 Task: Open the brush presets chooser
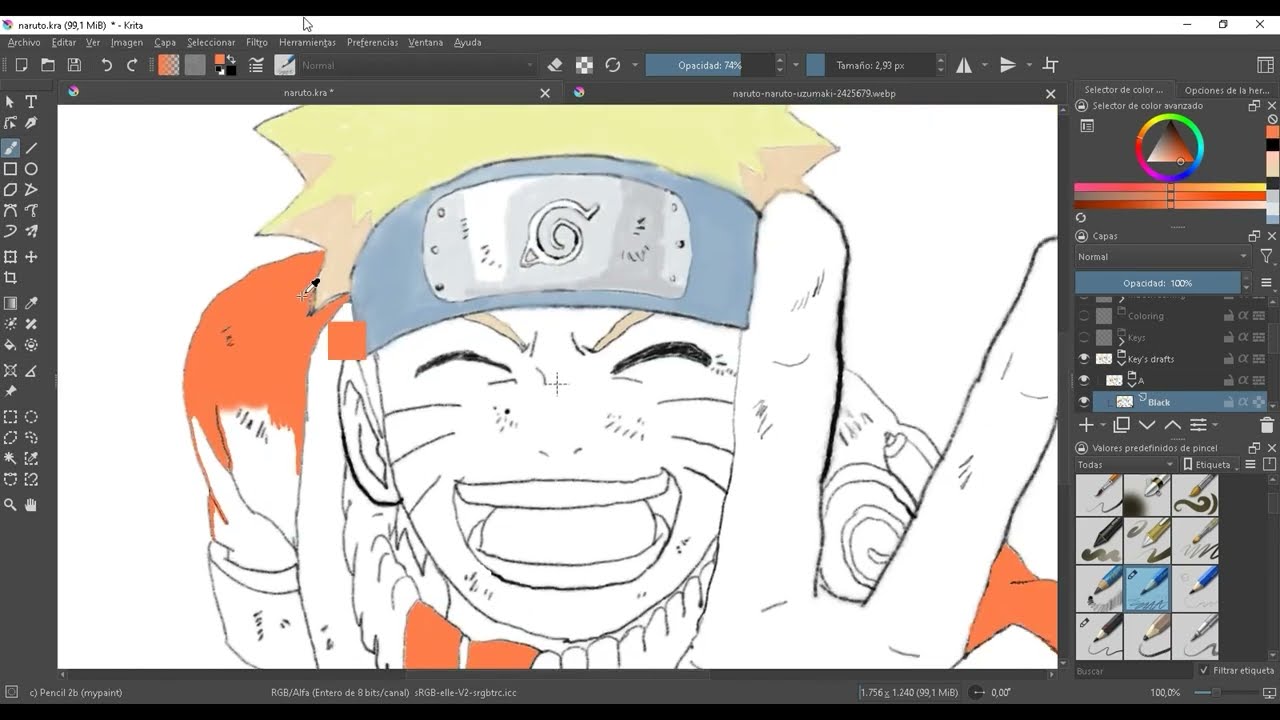coord(285,65)
